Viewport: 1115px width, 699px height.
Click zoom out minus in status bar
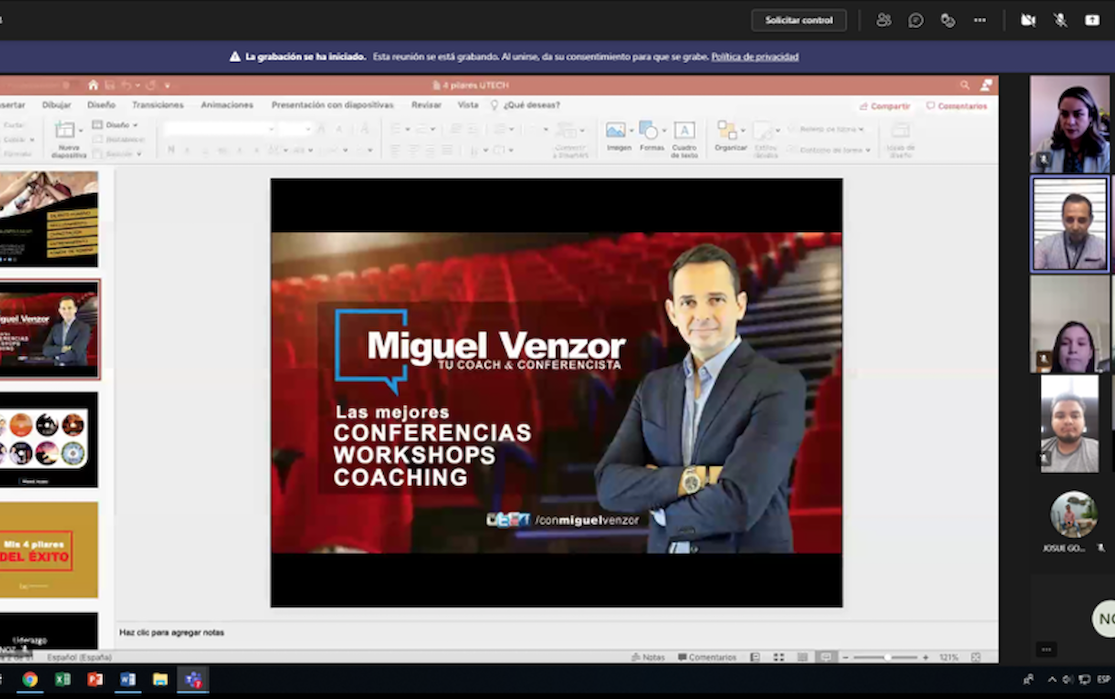point(845,658)
